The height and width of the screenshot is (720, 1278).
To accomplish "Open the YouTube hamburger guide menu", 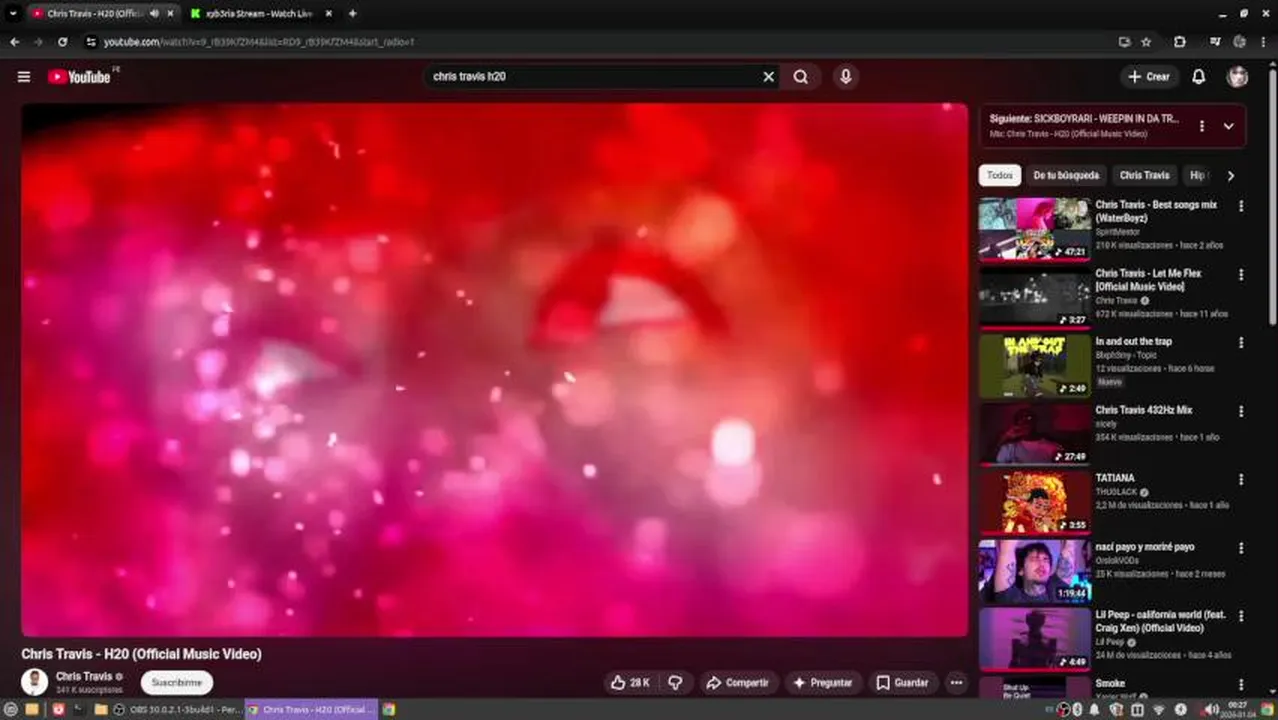I will click(x=24, y=77).
